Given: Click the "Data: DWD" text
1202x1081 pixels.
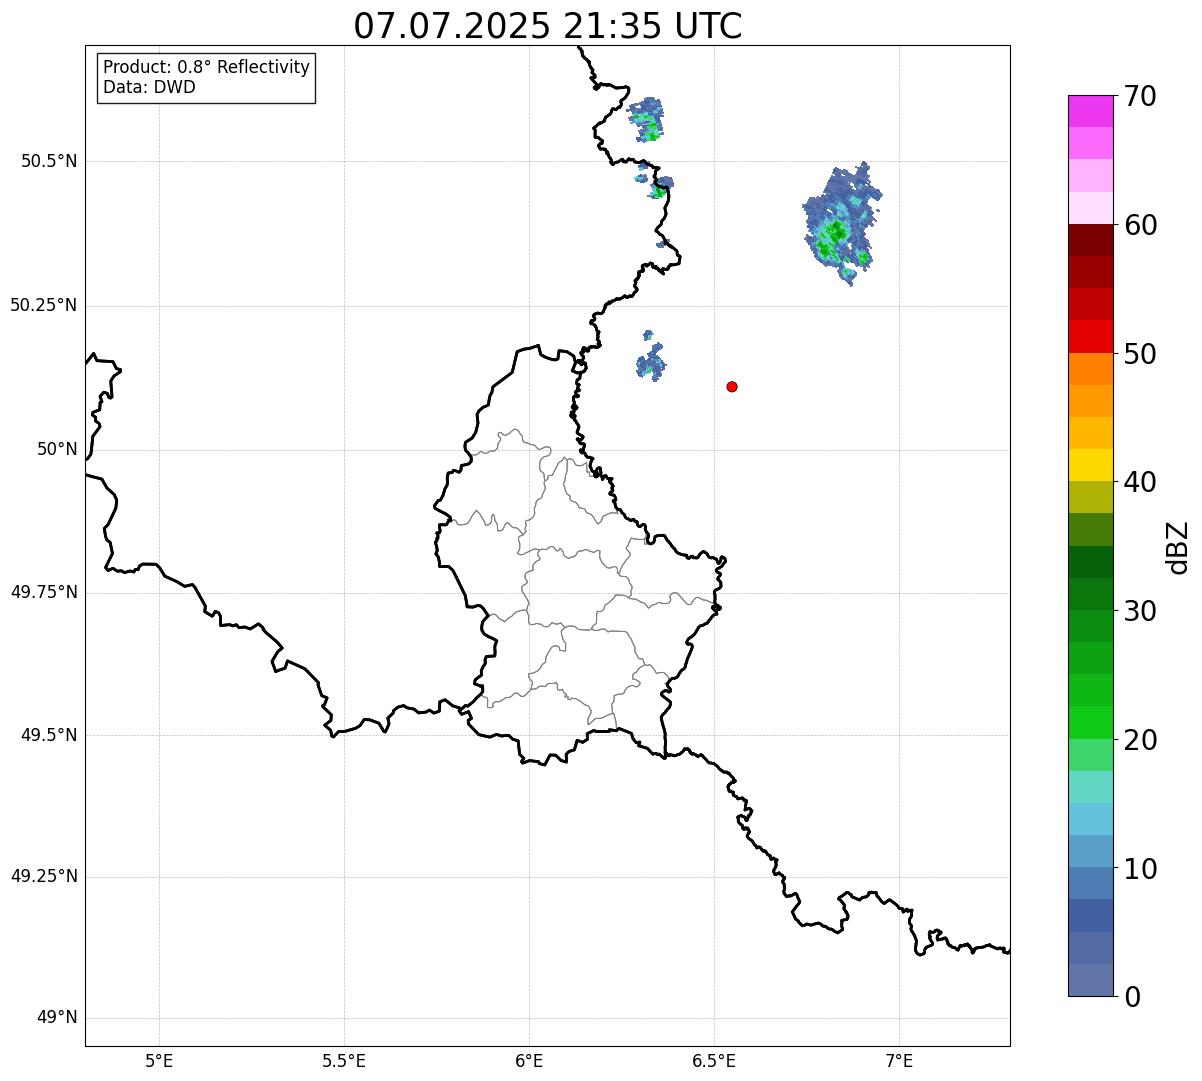Looking at the screenshot, I should pos(149,87).
